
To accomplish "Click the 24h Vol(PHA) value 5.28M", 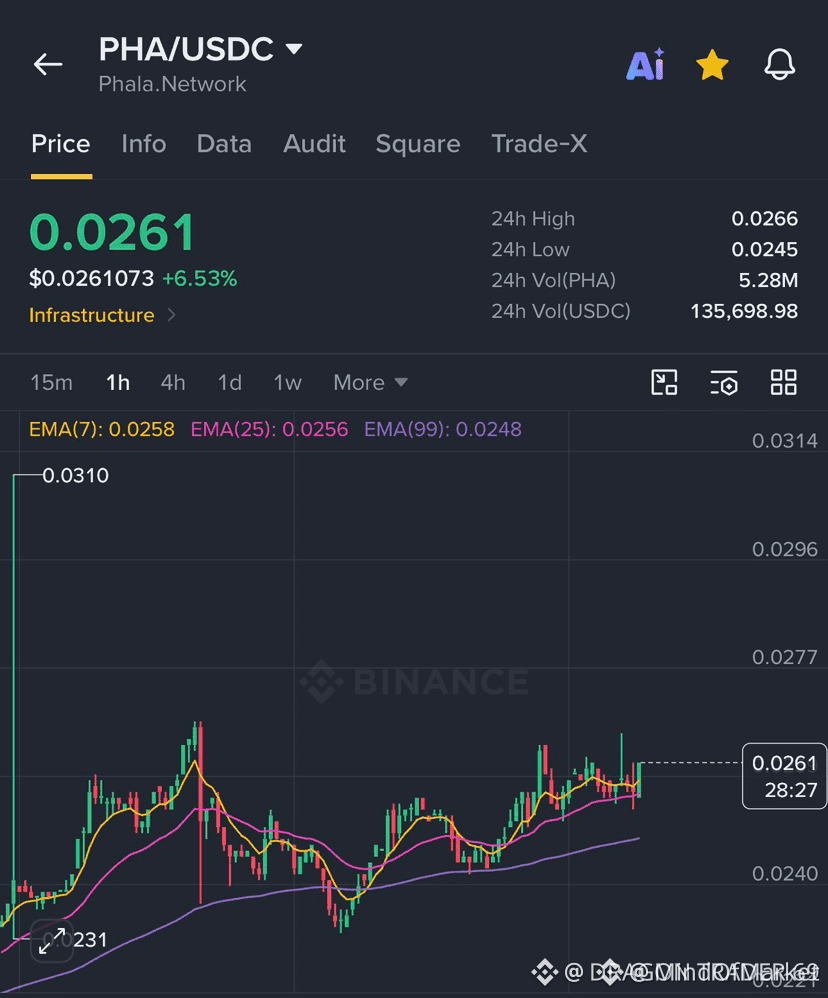I will click(768, 280).
